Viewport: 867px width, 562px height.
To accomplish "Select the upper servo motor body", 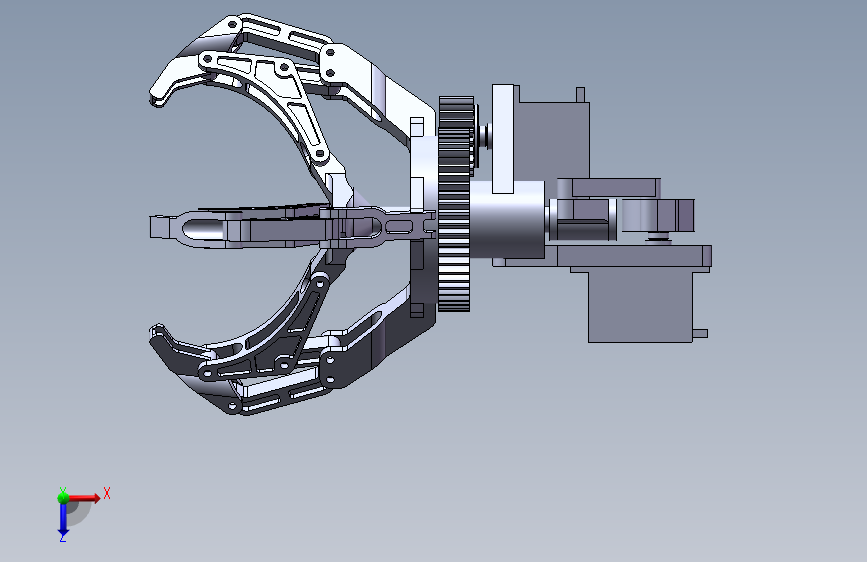I will tap(553, 140).
